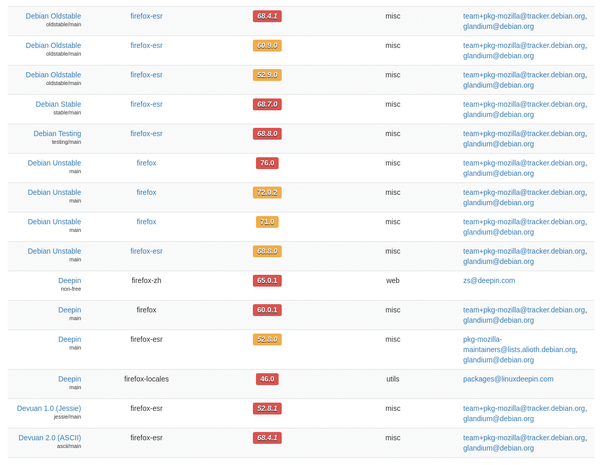Open team+pkg-mozilla tracker link in Devuan 2.0 row
Image resolution: width=600 pixels, height=465 pixels.
point(525,437)
